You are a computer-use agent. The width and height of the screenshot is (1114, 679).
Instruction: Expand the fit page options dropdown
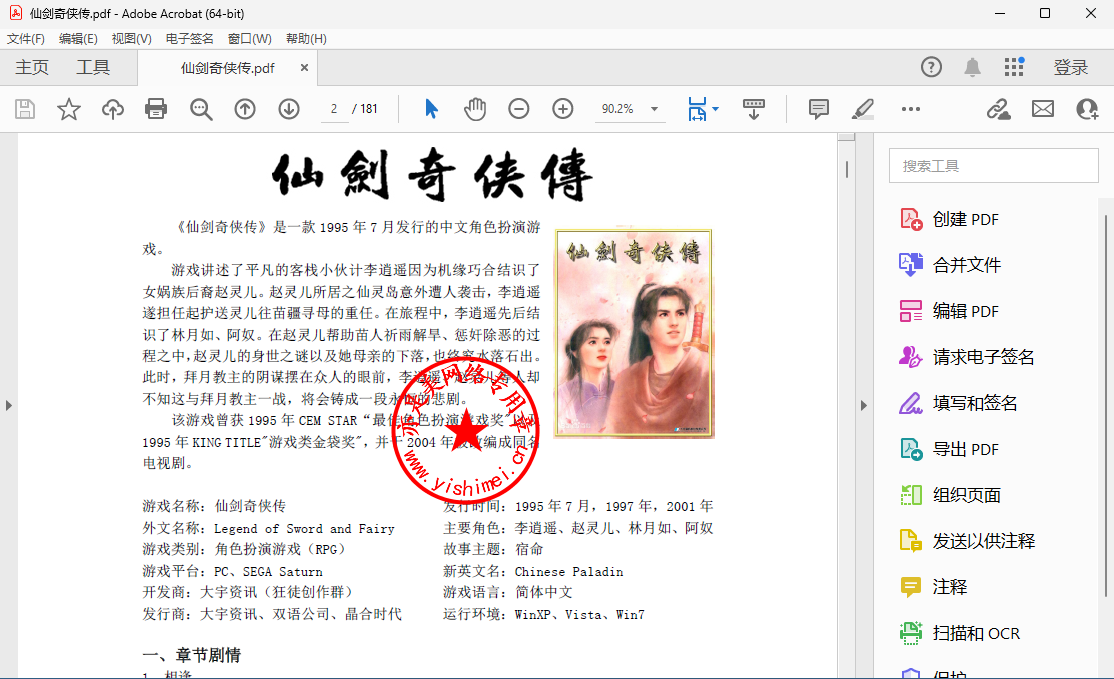click(x=716, y=109)
